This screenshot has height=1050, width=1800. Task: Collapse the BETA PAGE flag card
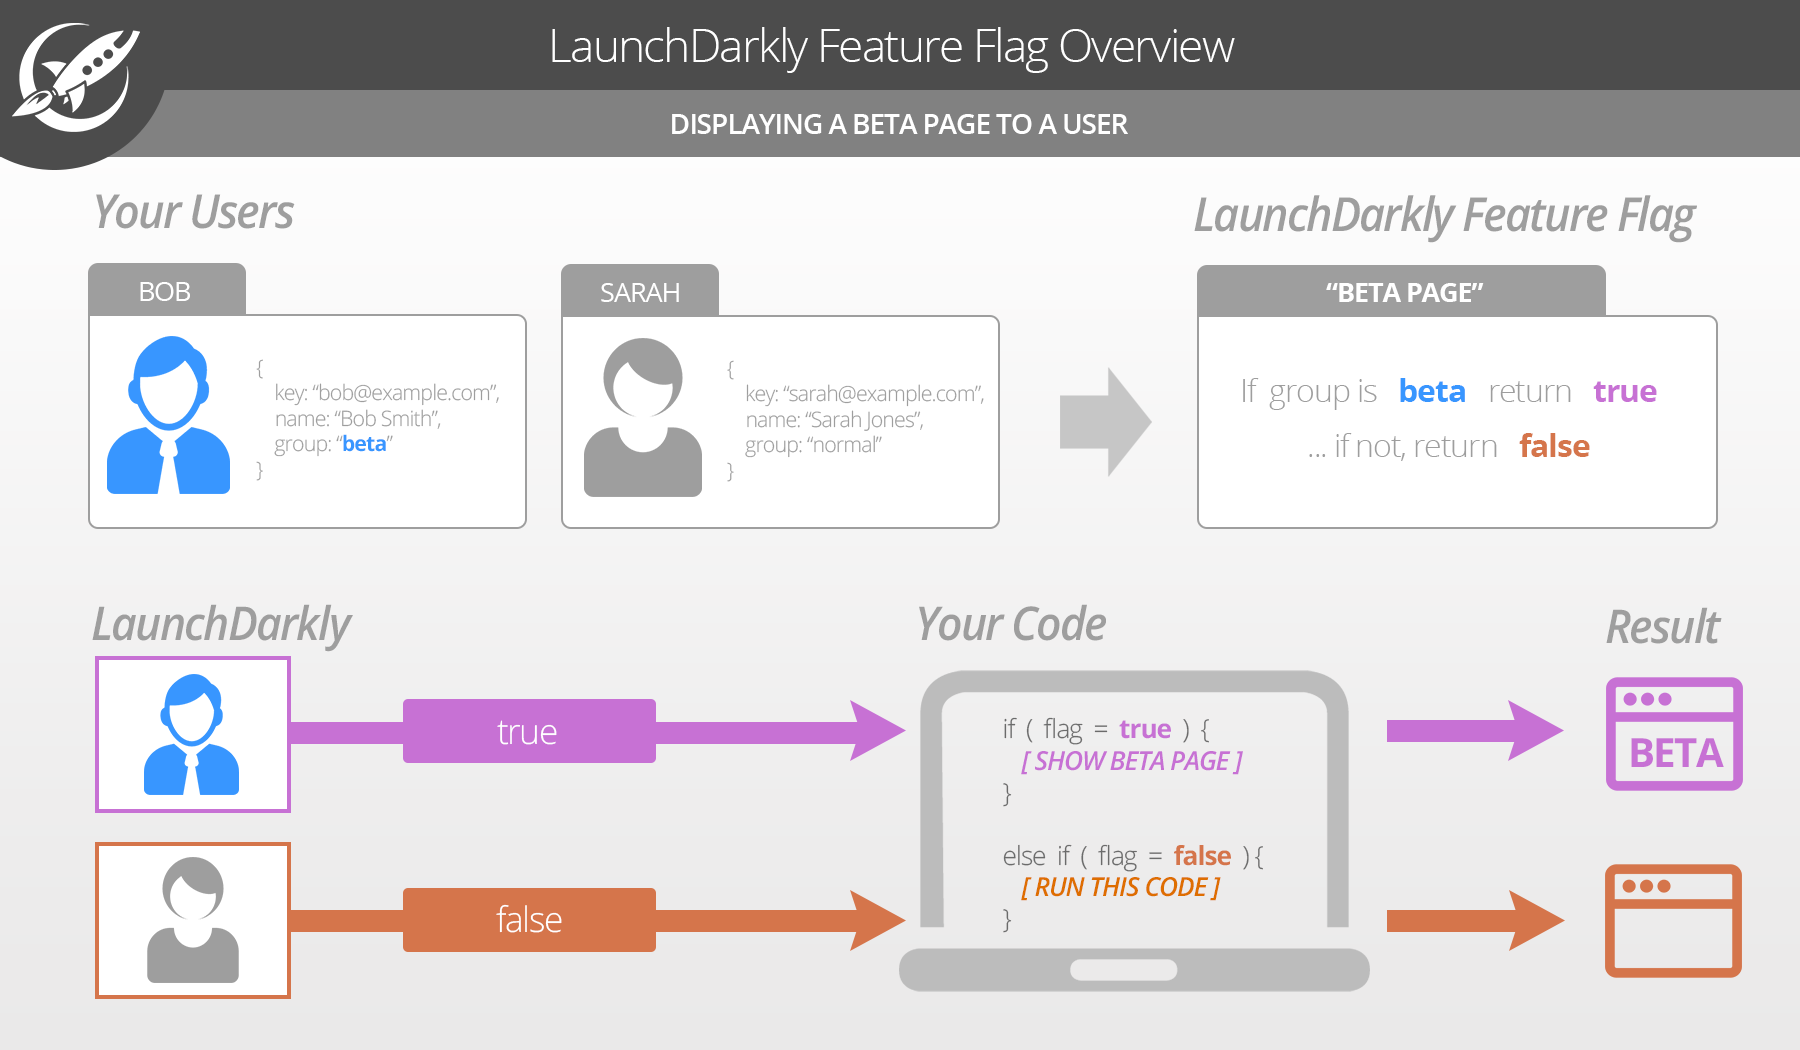click(1402, 292)
